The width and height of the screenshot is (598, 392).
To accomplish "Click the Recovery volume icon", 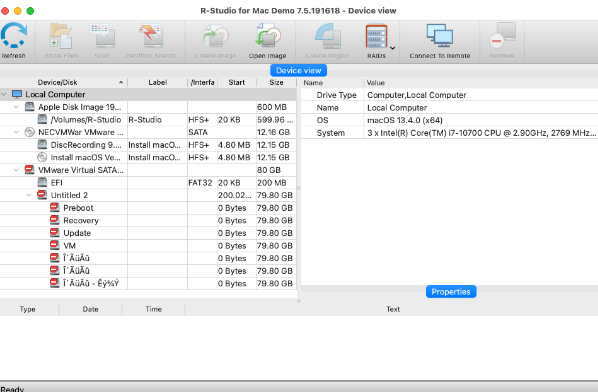I will tap(55, 220).
